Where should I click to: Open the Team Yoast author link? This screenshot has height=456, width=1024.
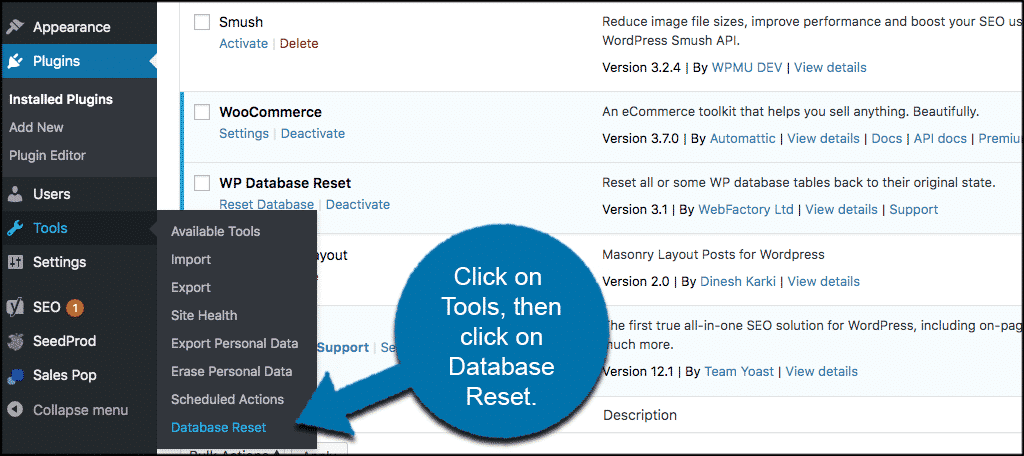point(739,372)
